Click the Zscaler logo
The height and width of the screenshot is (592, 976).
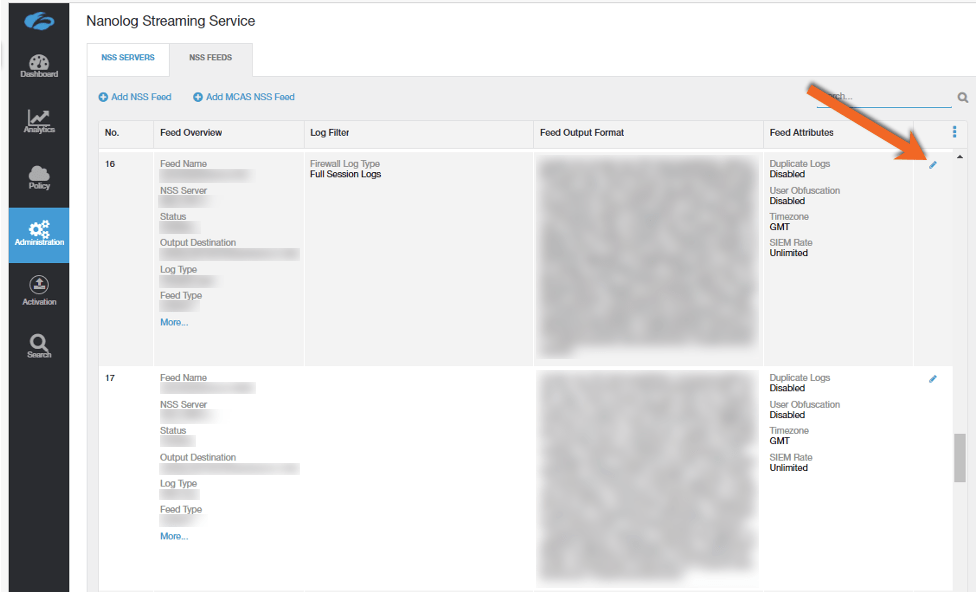(38, 20)
